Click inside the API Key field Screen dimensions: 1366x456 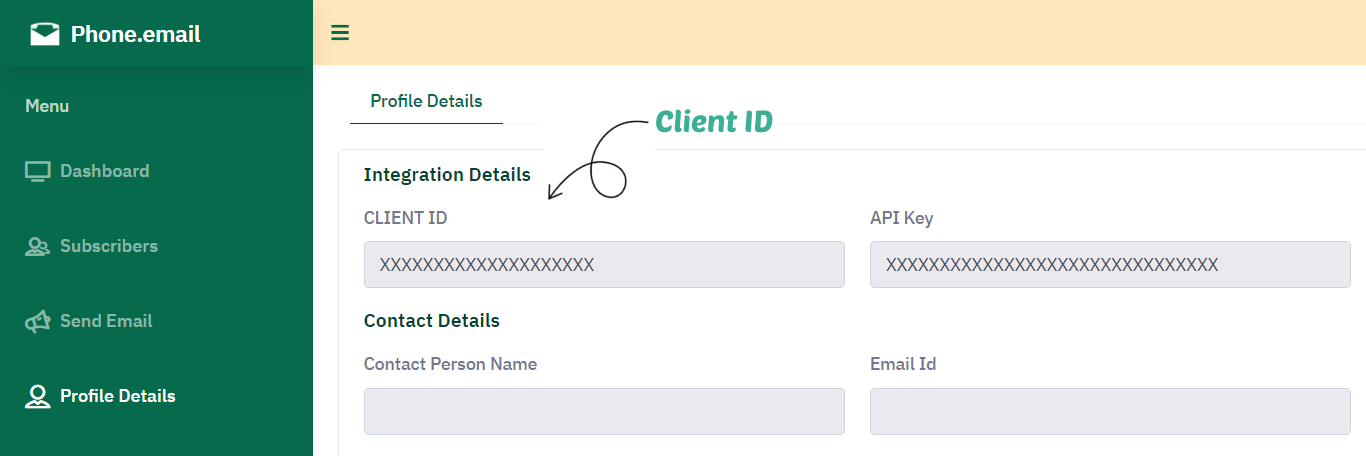pyautogui.click(x=1110, y=265)
